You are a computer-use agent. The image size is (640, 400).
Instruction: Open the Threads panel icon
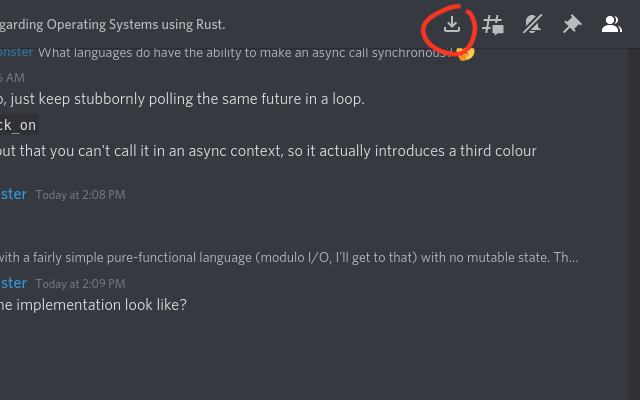[x=493, y=24]
